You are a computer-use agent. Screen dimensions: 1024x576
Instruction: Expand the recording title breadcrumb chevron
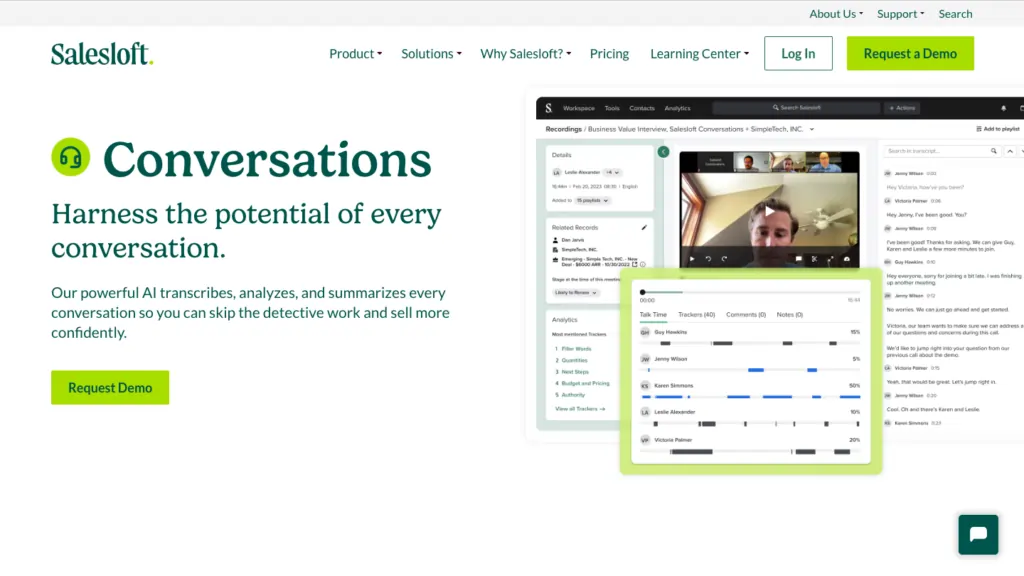(x=812, y=129)
